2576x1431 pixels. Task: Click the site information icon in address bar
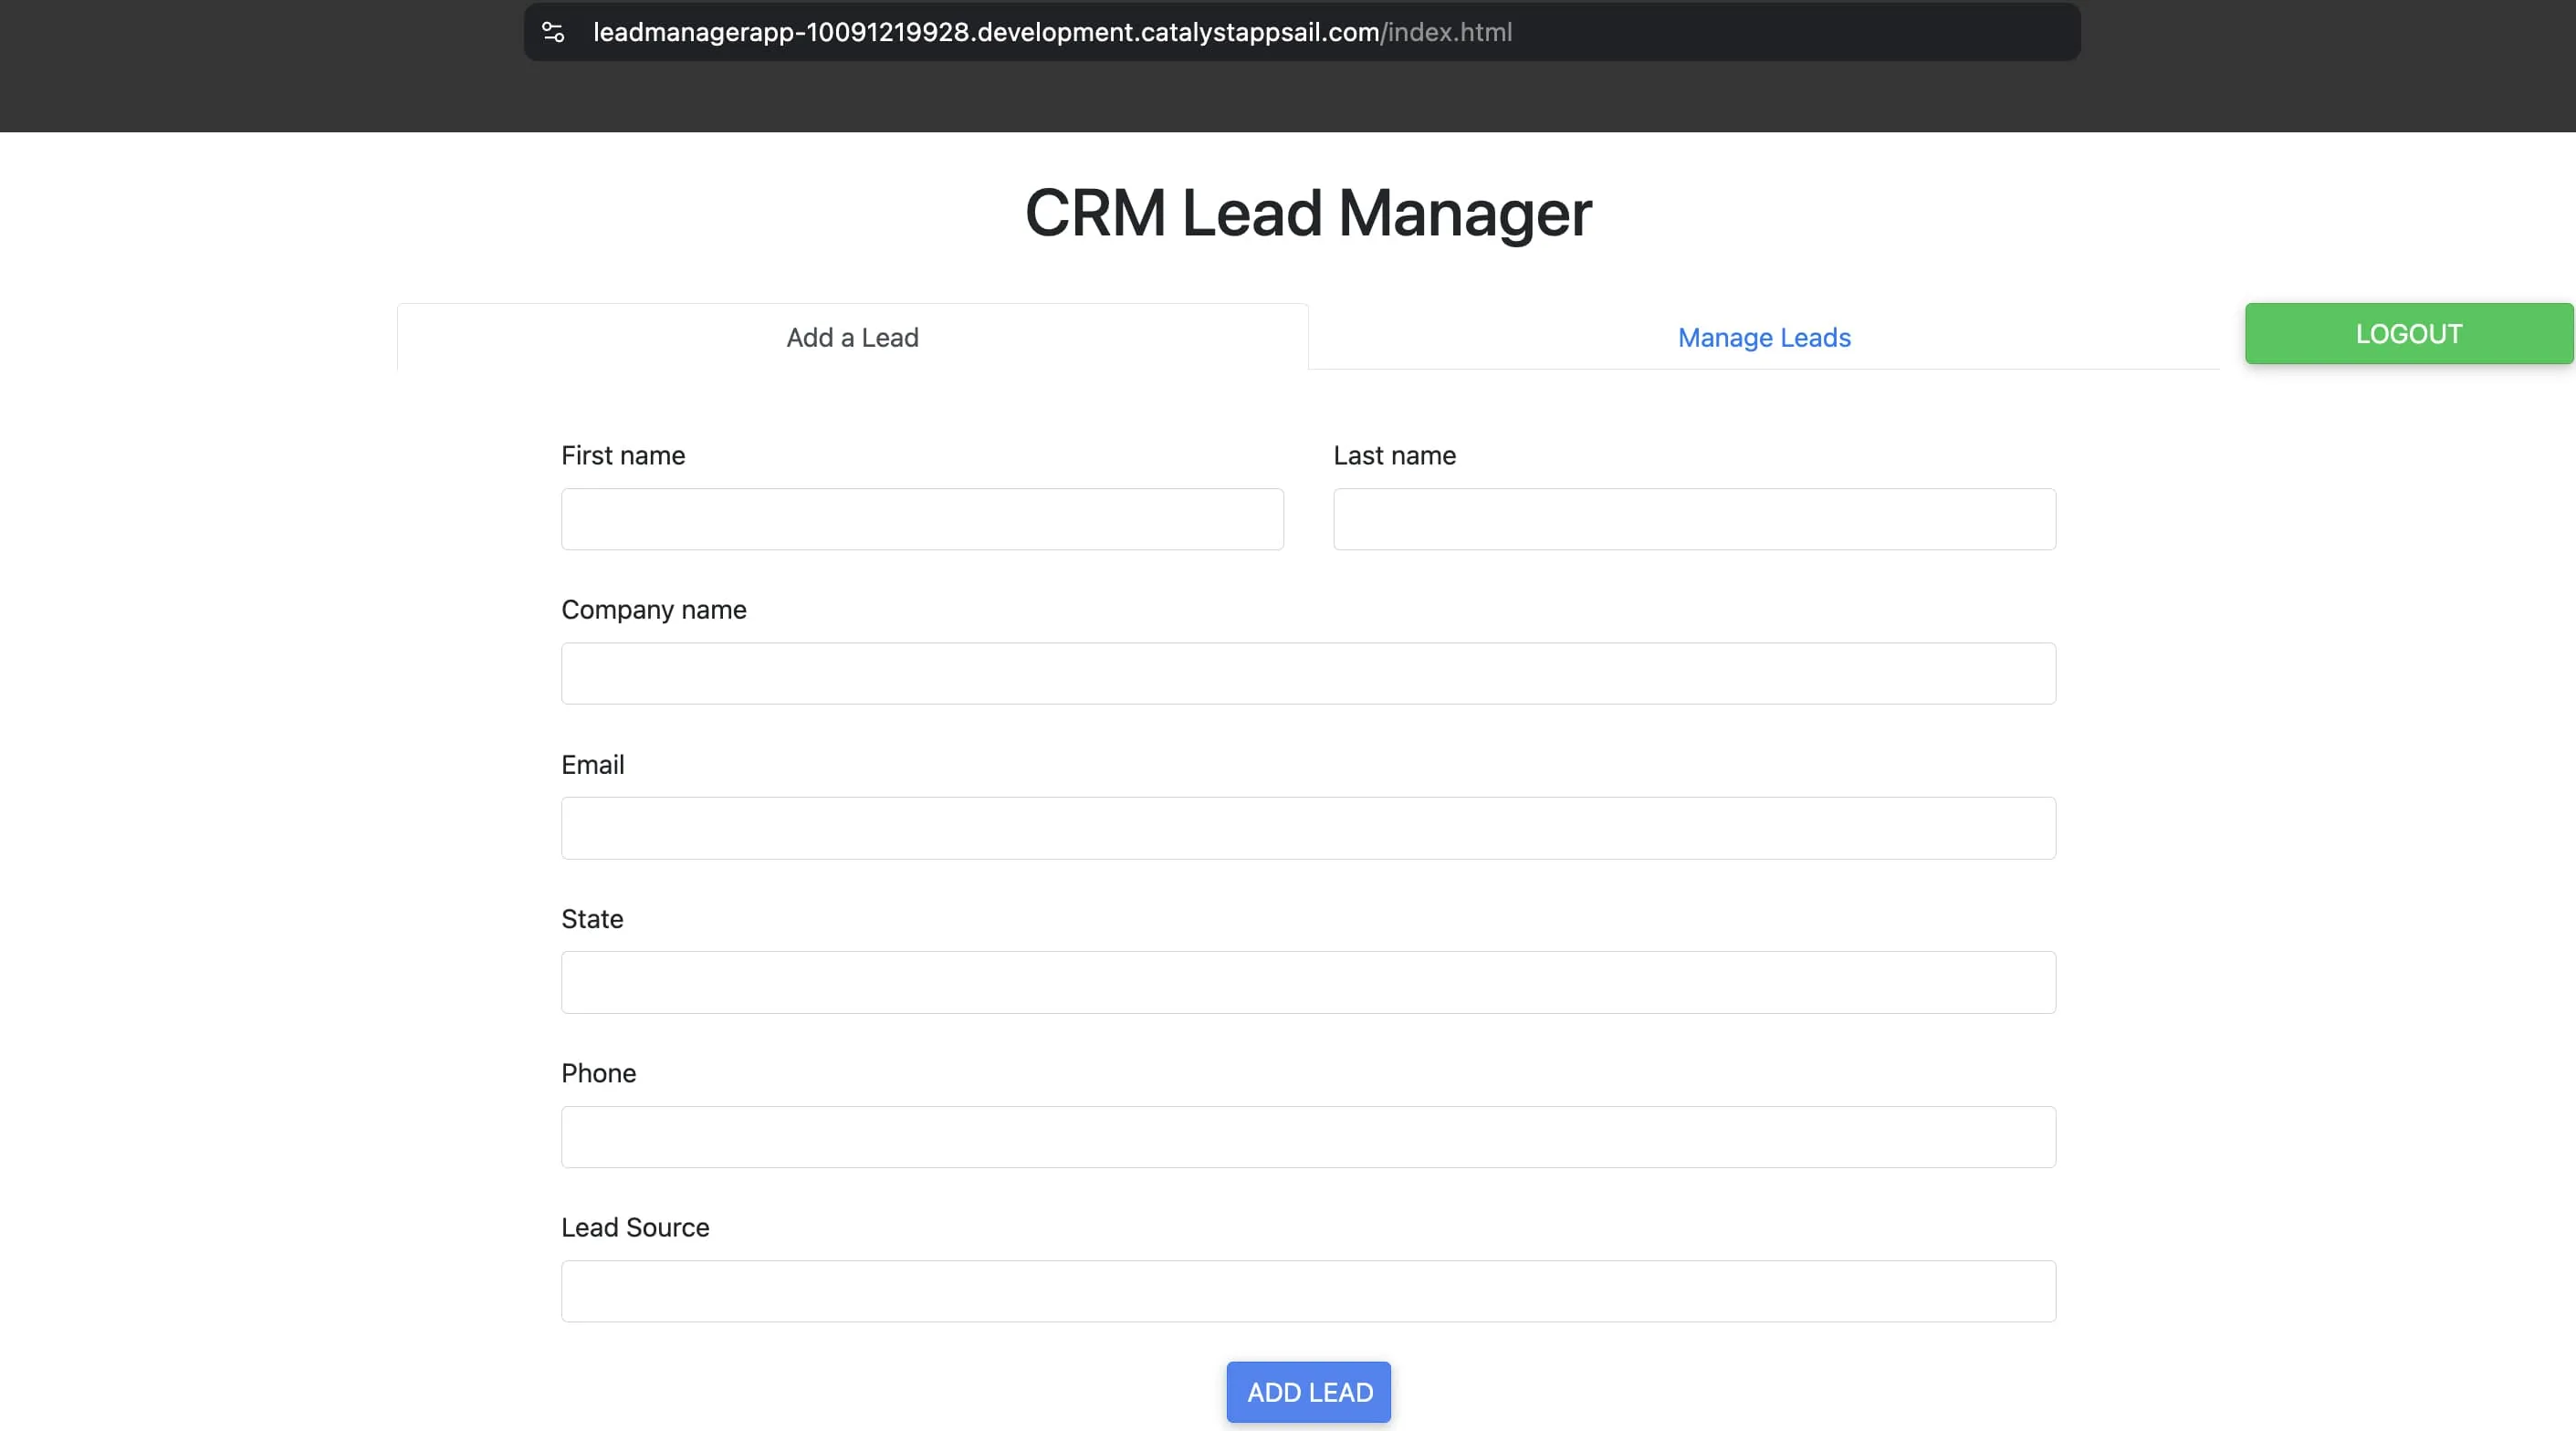(x=553, y=32)
